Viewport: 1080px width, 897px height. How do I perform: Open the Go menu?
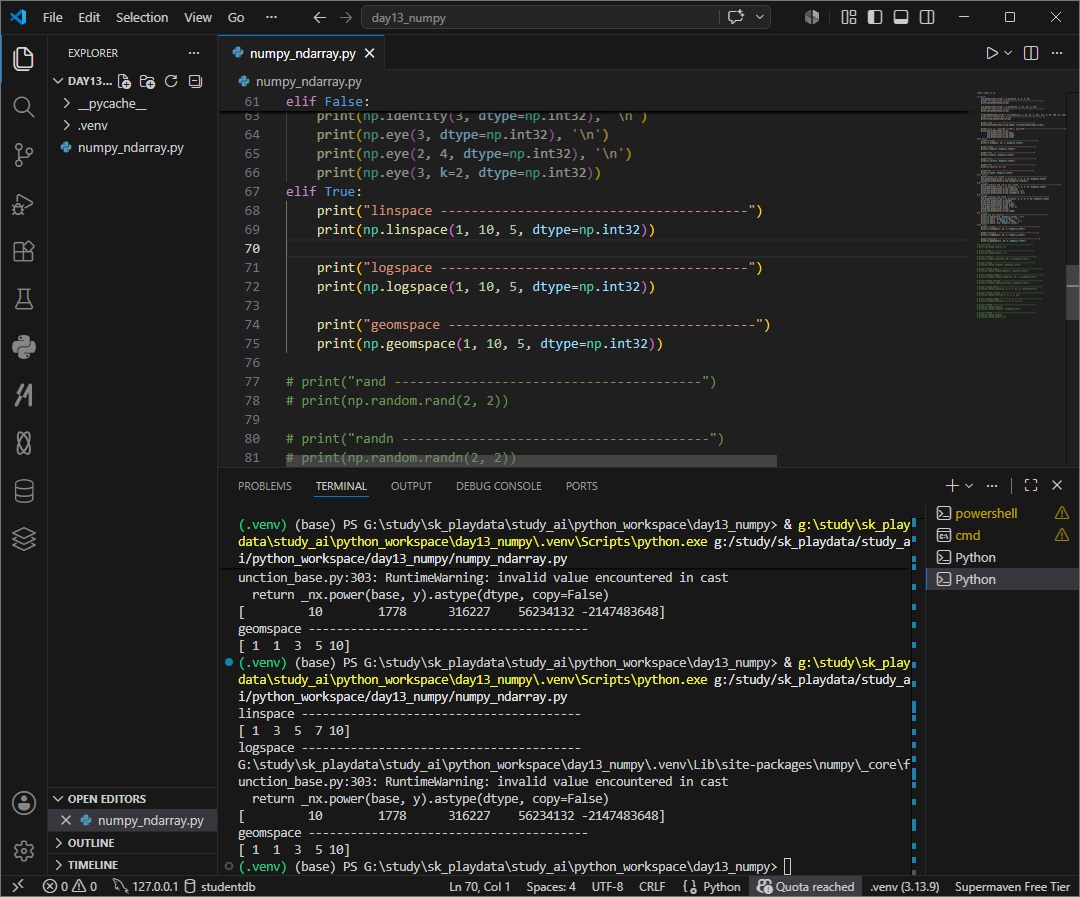coord(236,17)
